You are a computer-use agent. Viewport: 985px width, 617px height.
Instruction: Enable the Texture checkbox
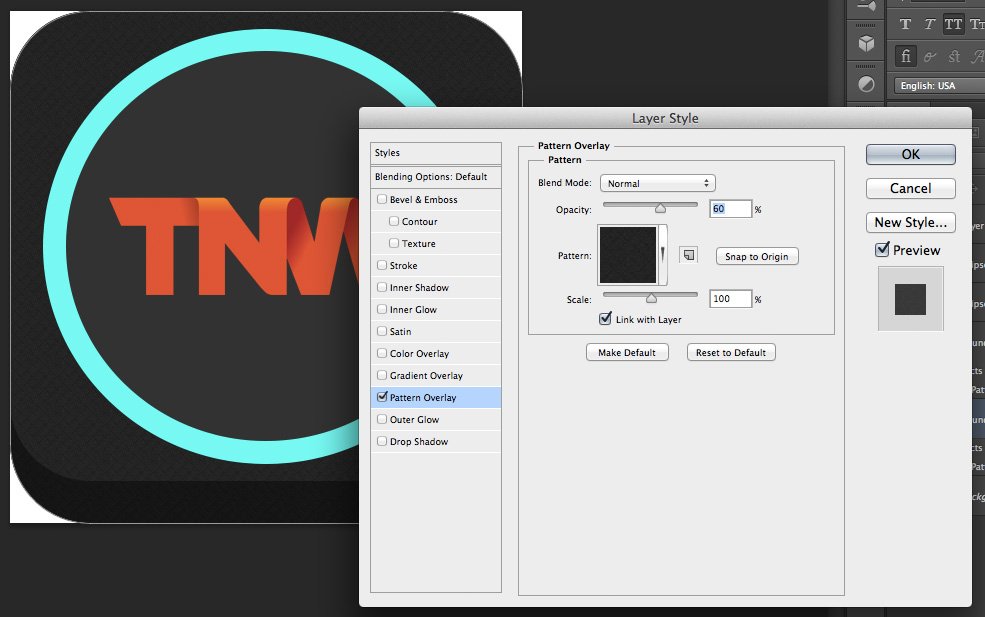[394, 243]
